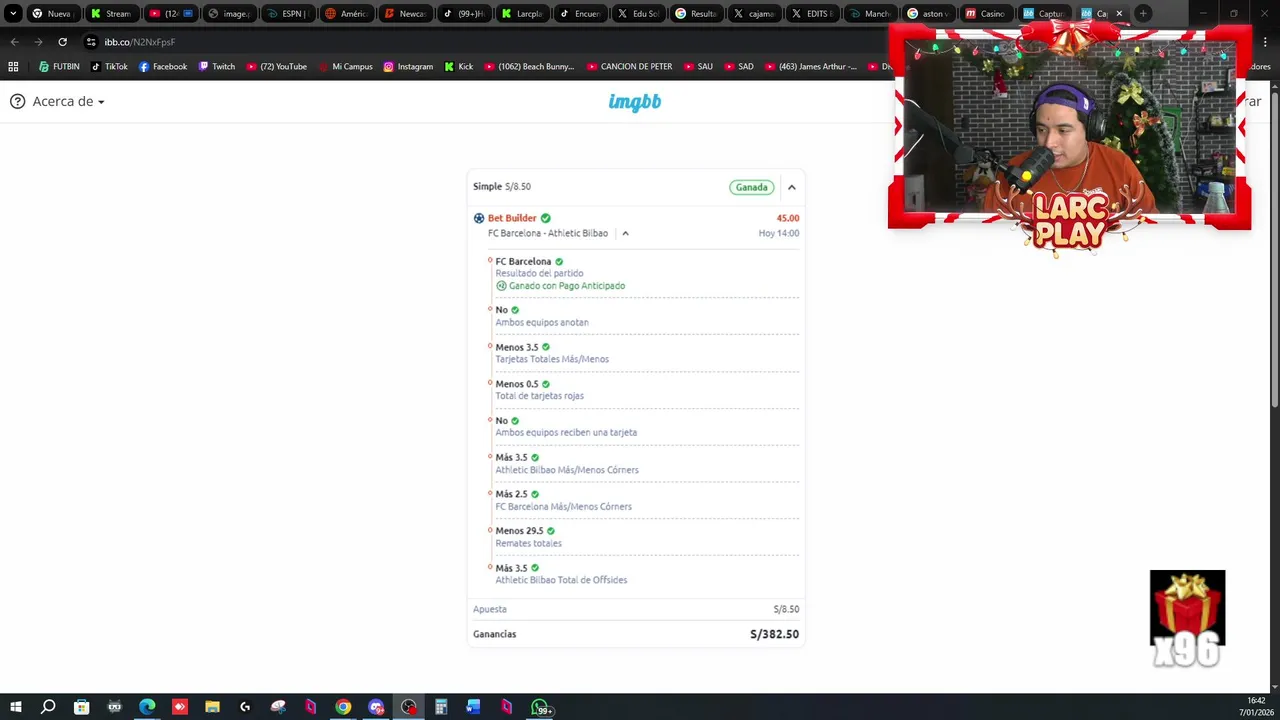
Task: Open the SAD bookmark
Action: pos(738,67)
